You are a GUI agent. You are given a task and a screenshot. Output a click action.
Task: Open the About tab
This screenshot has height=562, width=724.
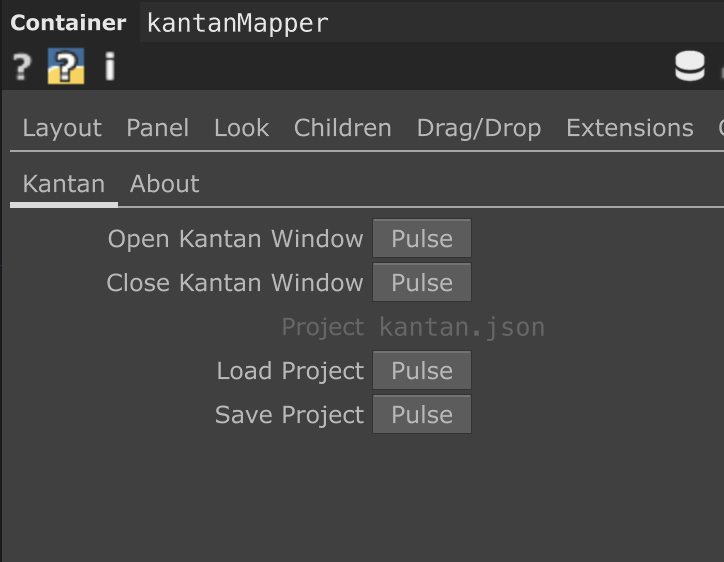pos(164,184)
